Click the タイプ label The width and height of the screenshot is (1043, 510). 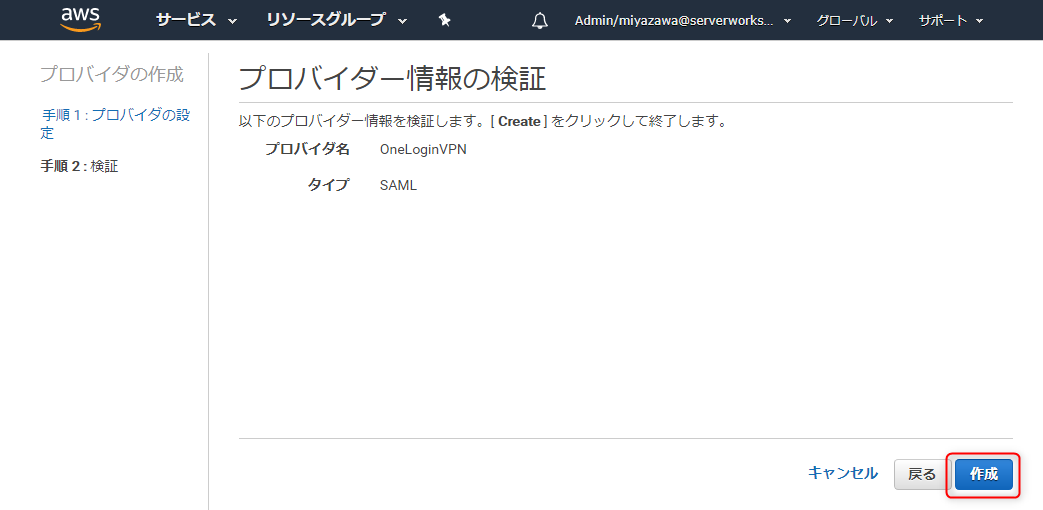click(x=328, y=186)
